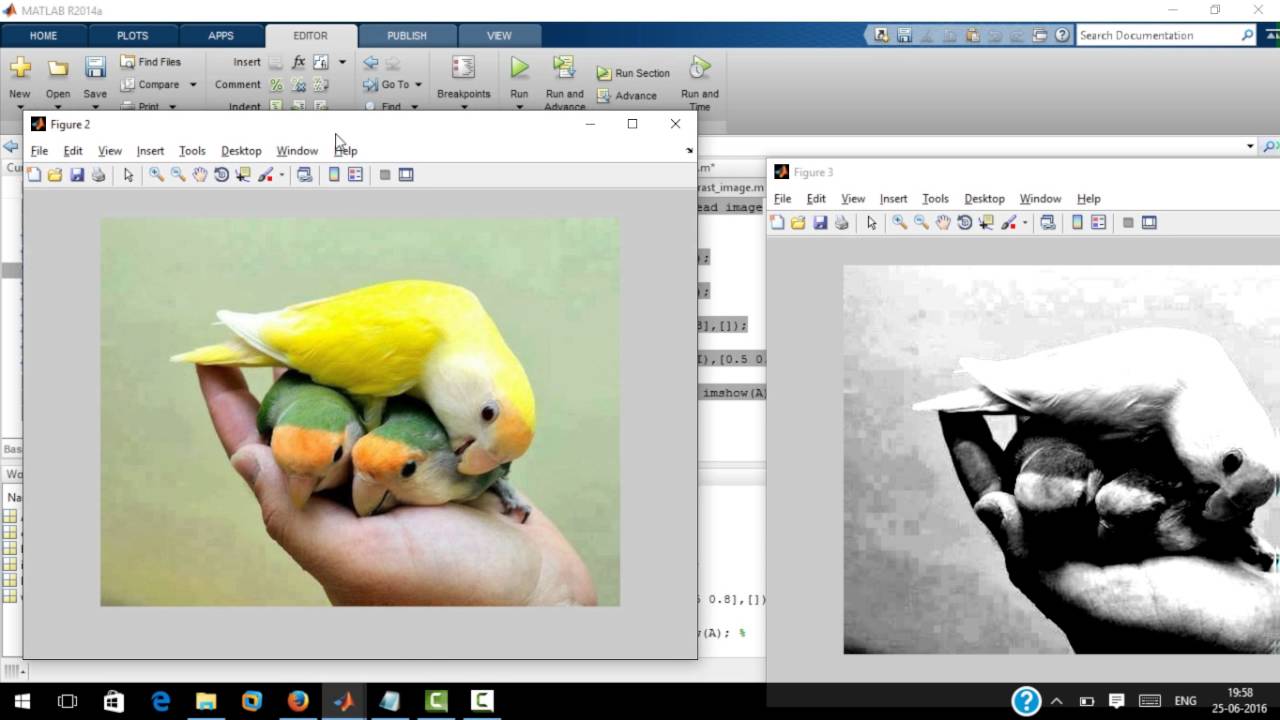
Task: Toggle Insert Colorbar in Figure 2
Action: coord(334,175)
